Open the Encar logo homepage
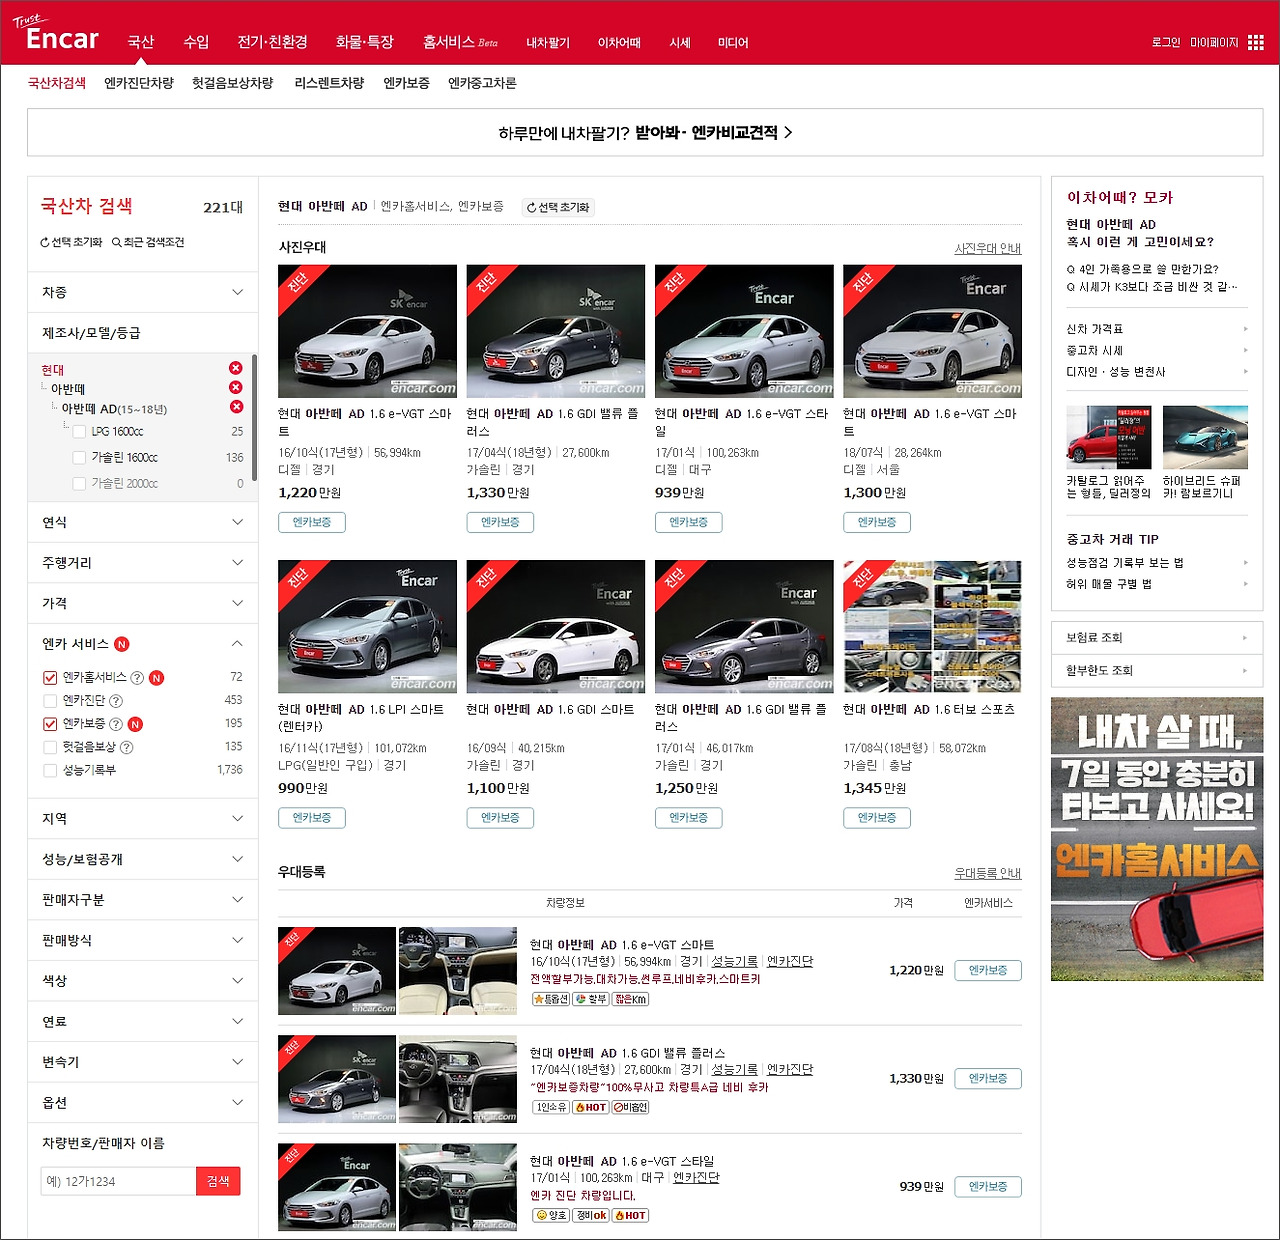The height and width of the screenshot is (1240, 1280). [x=56, y=34]
